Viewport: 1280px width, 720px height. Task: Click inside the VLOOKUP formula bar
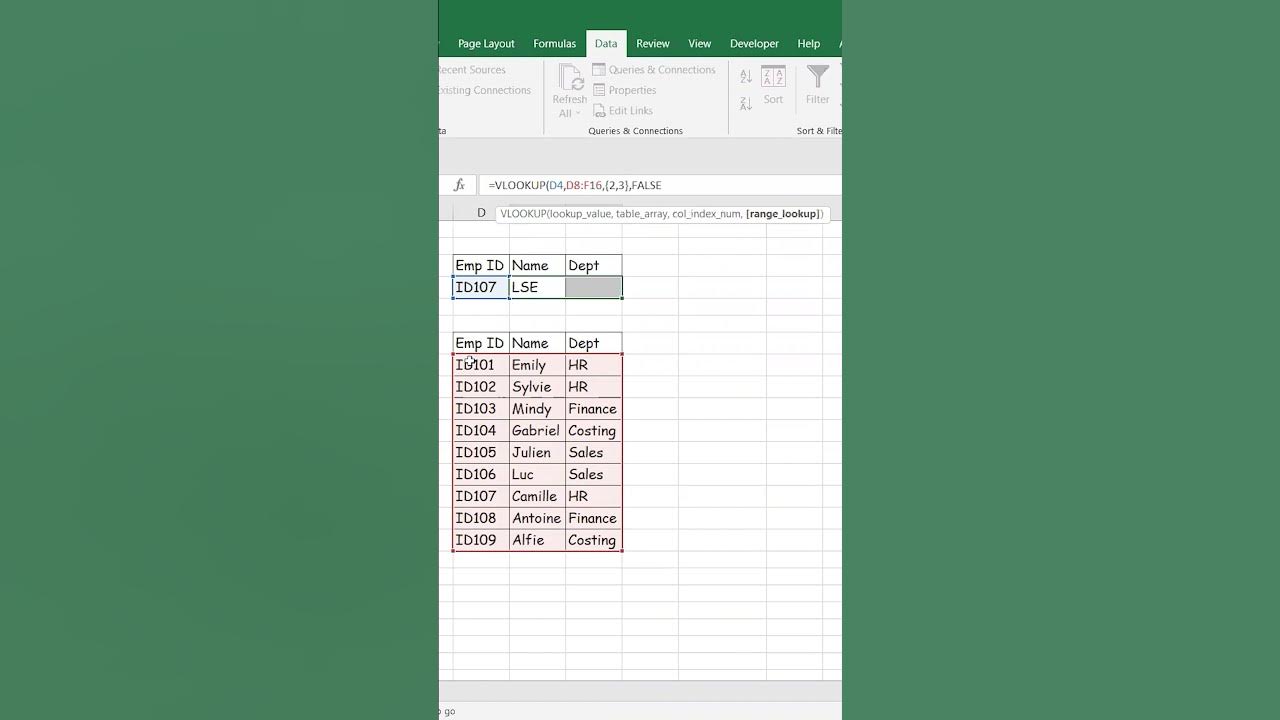tap(660, 185)
